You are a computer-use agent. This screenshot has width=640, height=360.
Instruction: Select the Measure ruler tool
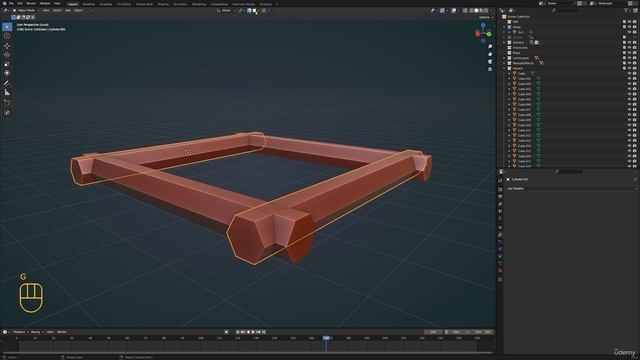click(7, 93)
